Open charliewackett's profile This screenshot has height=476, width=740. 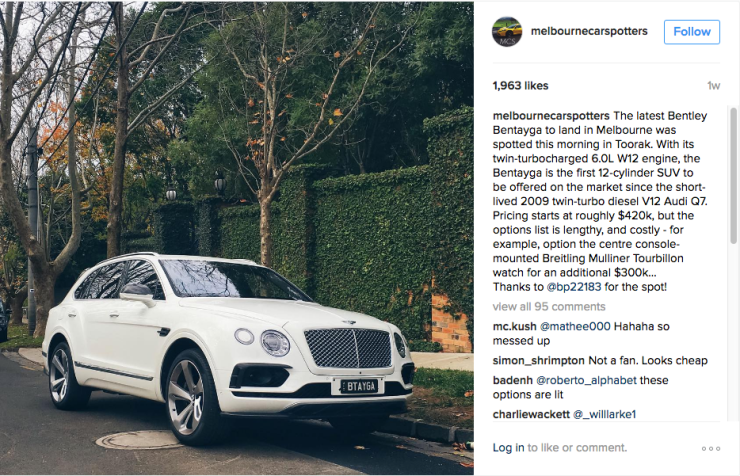[x=531, y=414]
